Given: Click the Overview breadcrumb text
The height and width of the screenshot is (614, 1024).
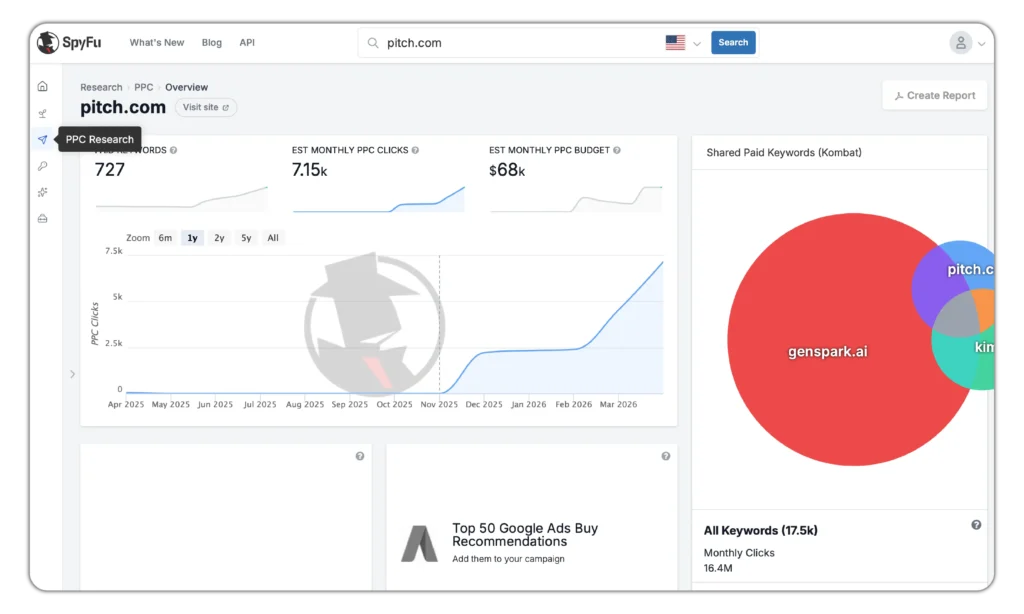Looking at the screenshot, I should [186, 87].
